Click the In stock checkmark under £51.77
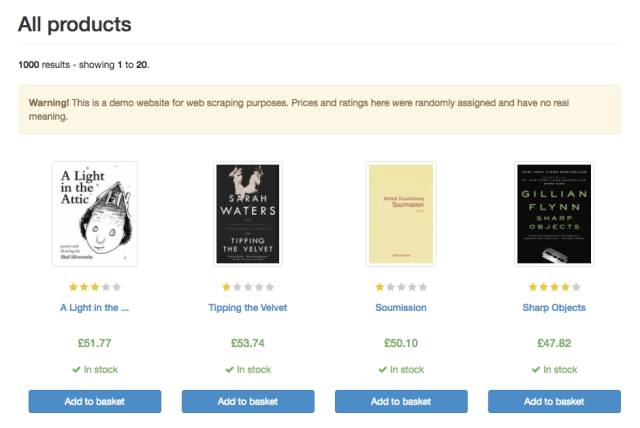The image size is (640, 428). 76,370
